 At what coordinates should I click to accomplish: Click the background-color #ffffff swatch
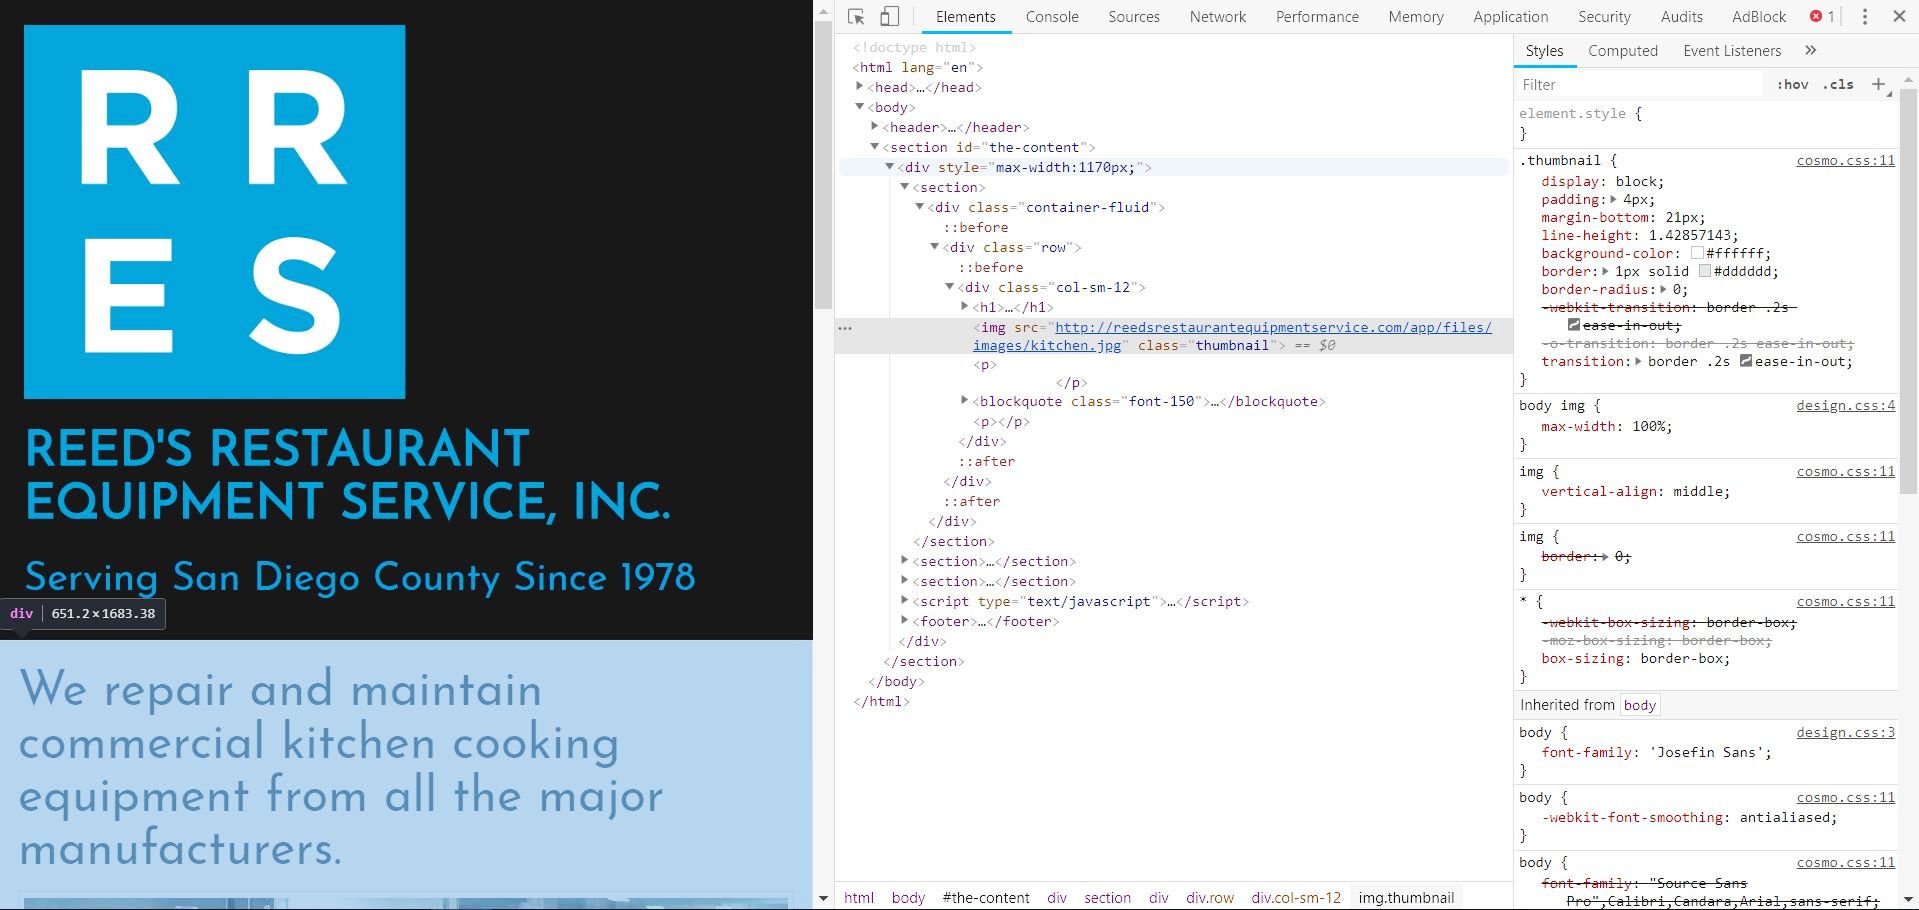point(1697,253)
